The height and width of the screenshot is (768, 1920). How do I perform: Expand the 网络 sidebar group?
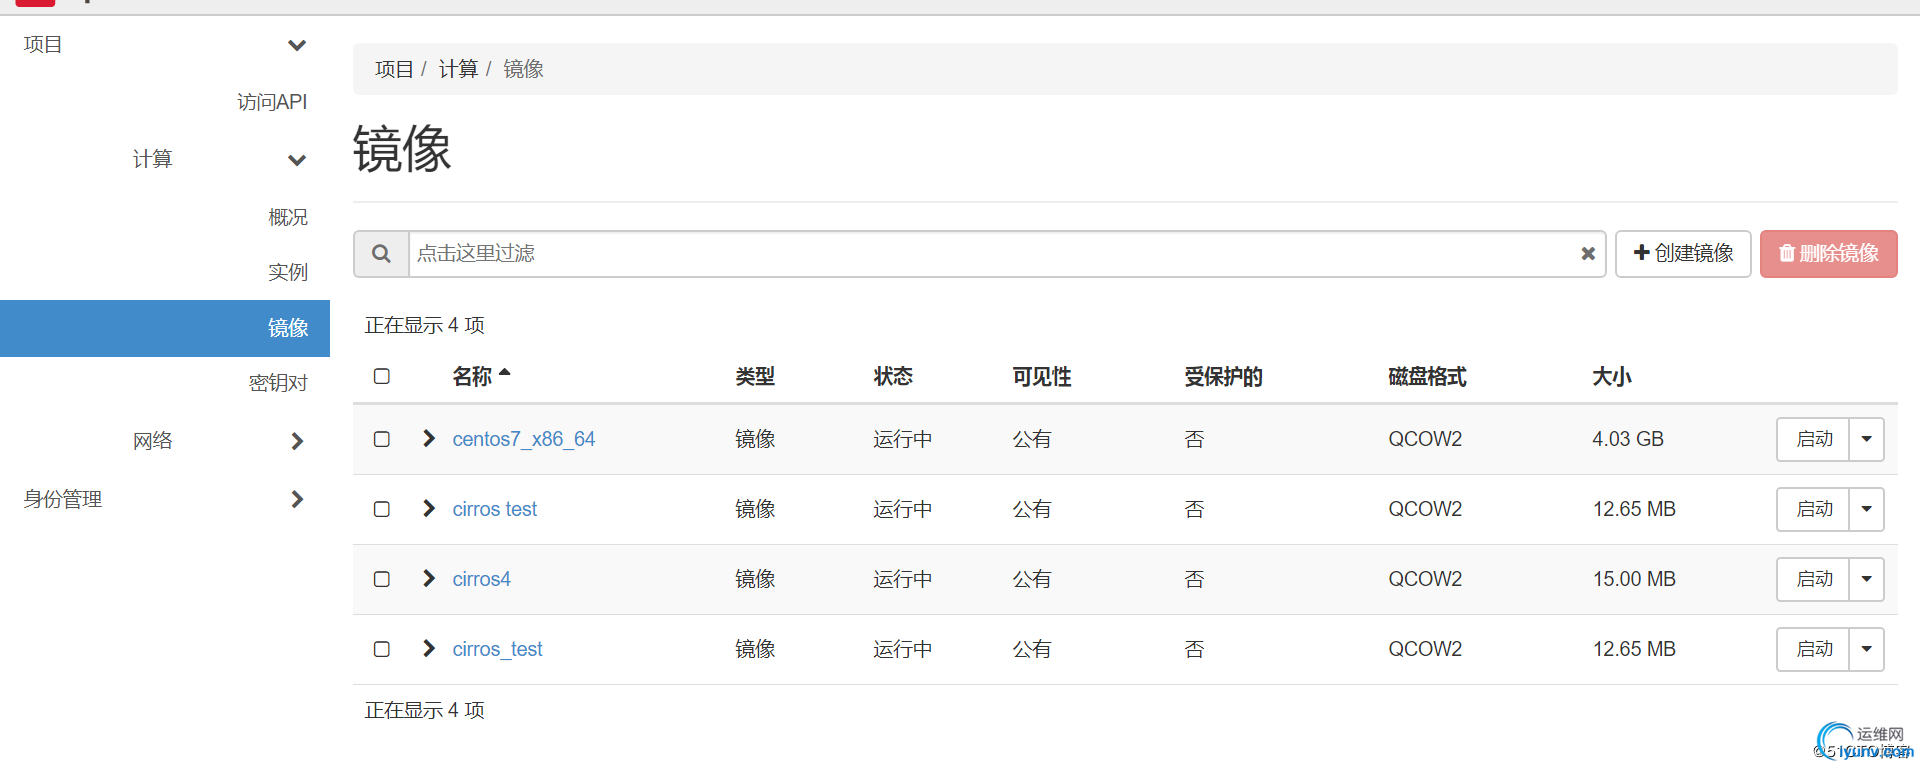tap(165, 441)
